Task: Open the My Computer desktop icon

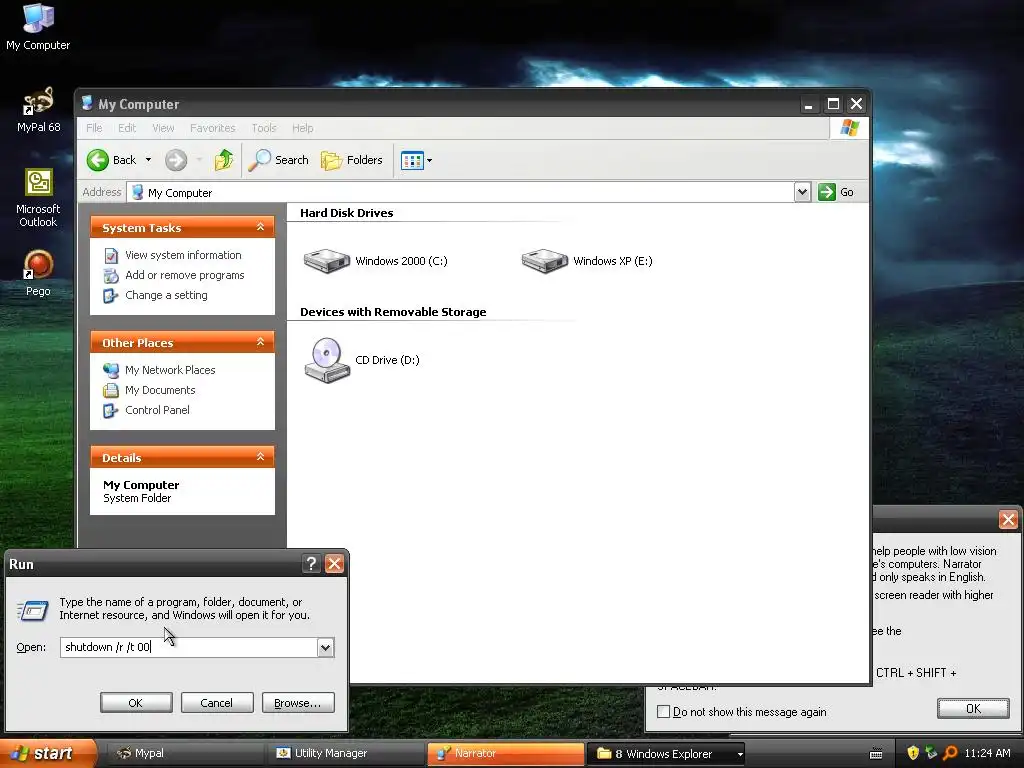Action: pos(38,26)
